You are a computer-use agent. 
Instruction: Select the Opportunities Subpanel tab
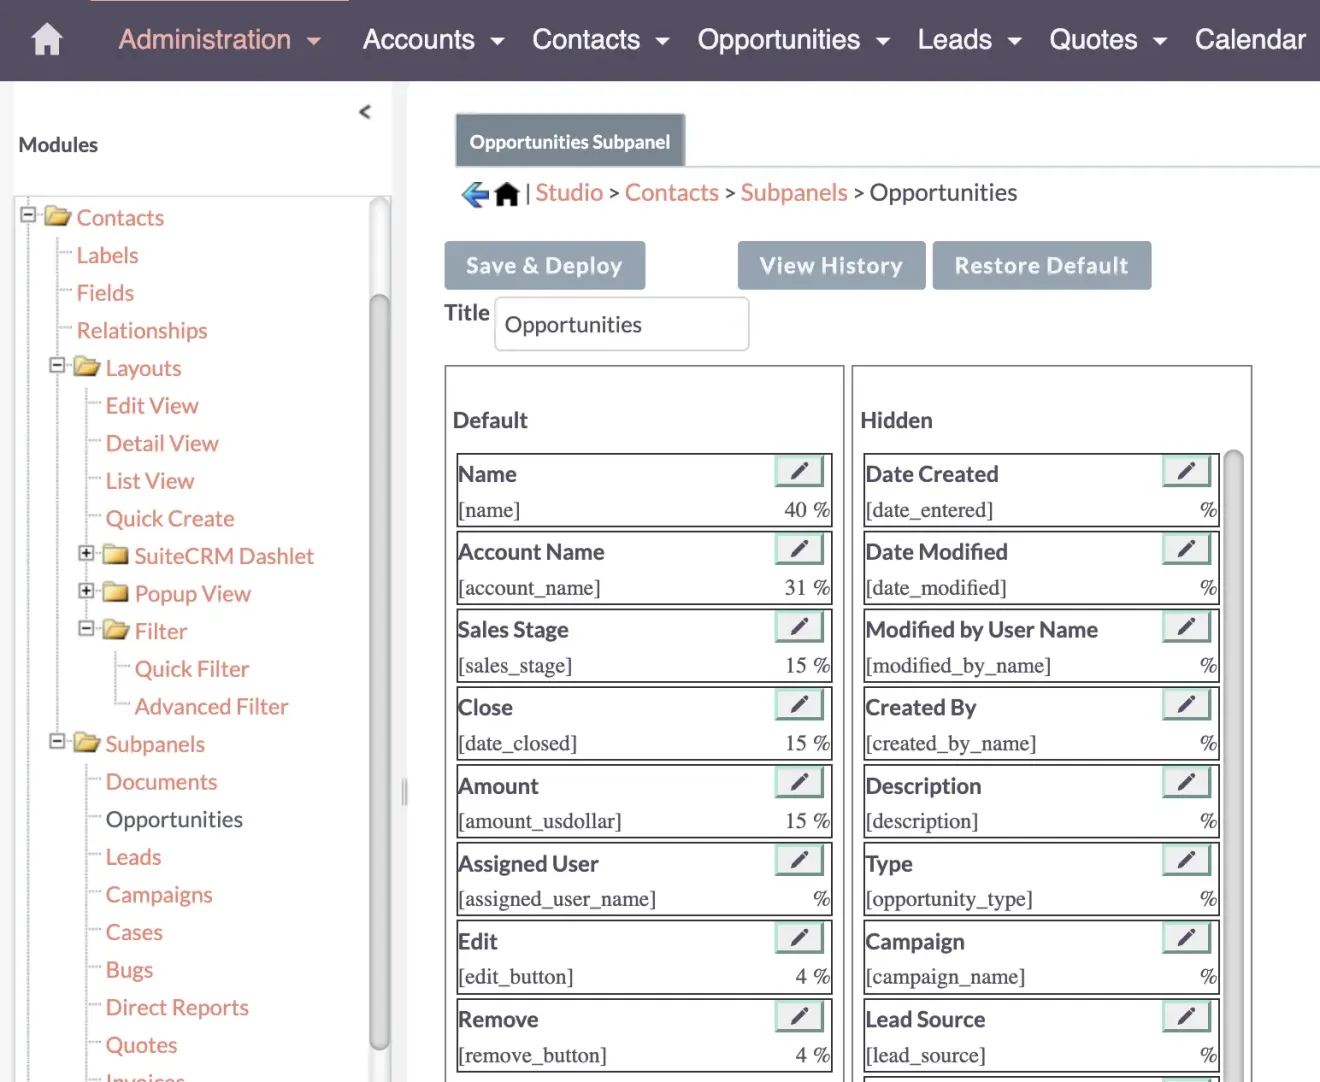click(x=569, y=141)
